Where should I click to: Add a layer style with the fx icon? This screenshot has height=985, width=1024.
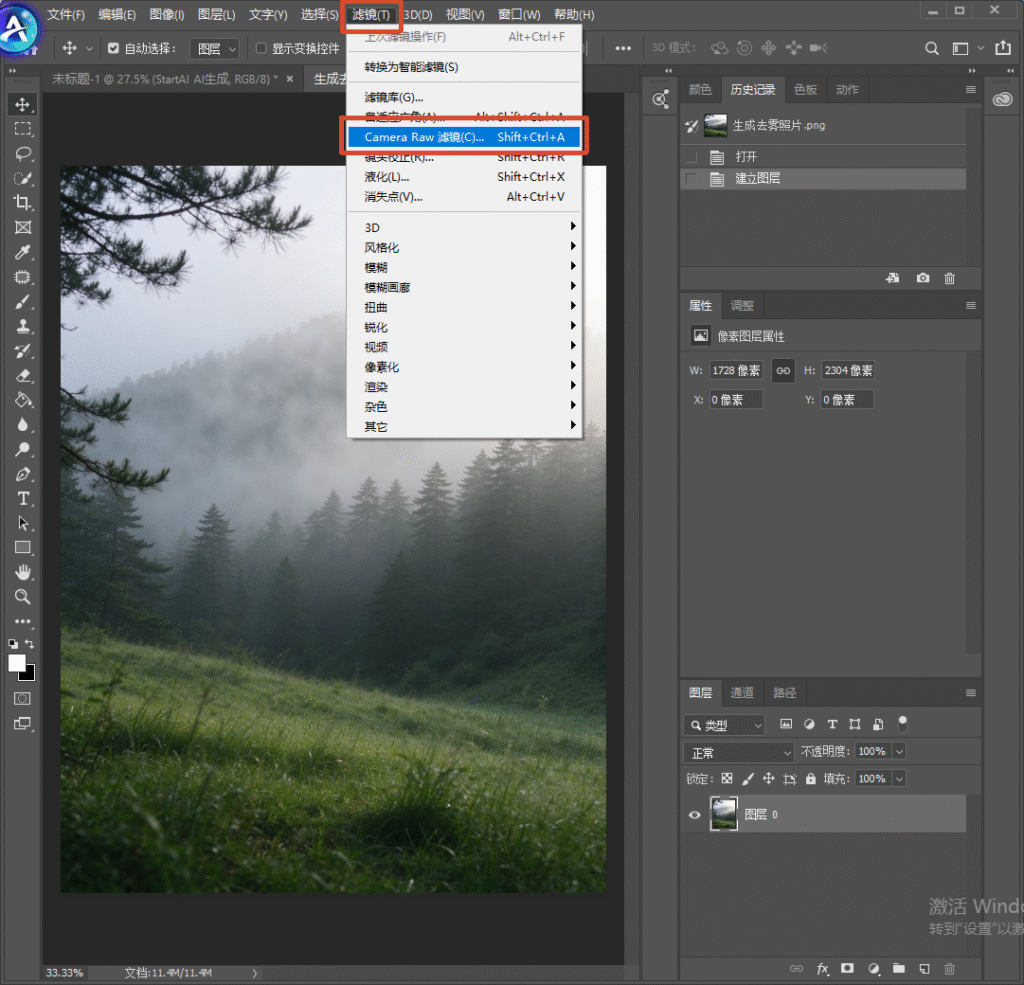(822, 969)
